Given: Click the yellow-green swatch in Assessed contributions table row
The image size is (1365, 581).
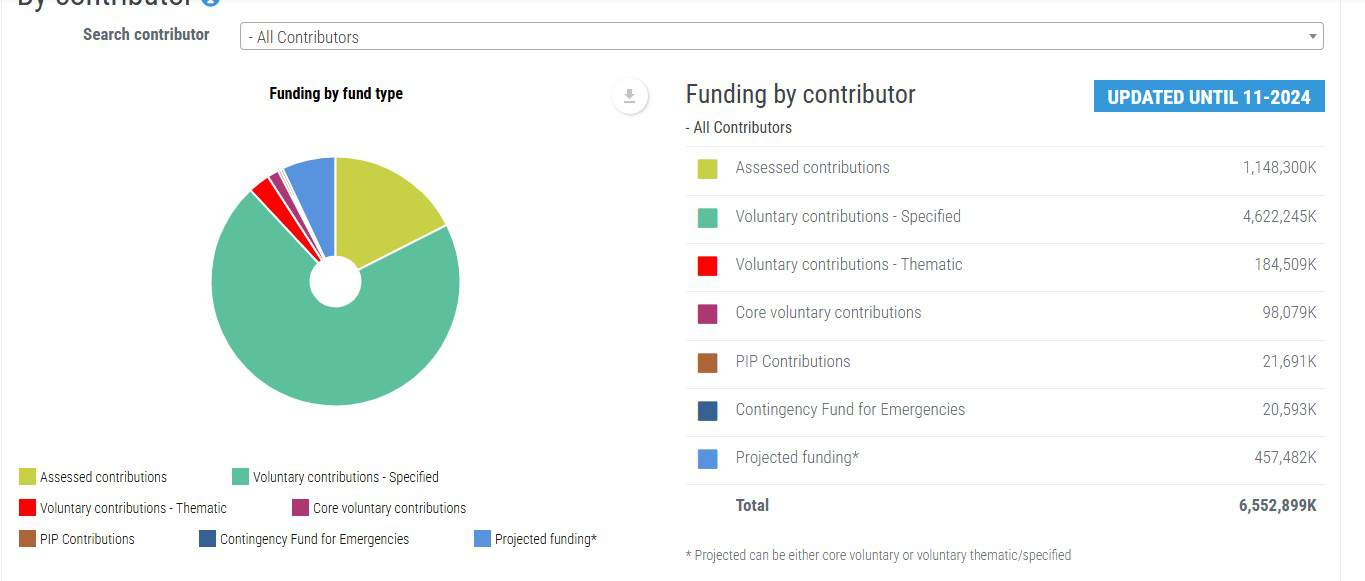Looking at the screenshot, I should [707, 169].
